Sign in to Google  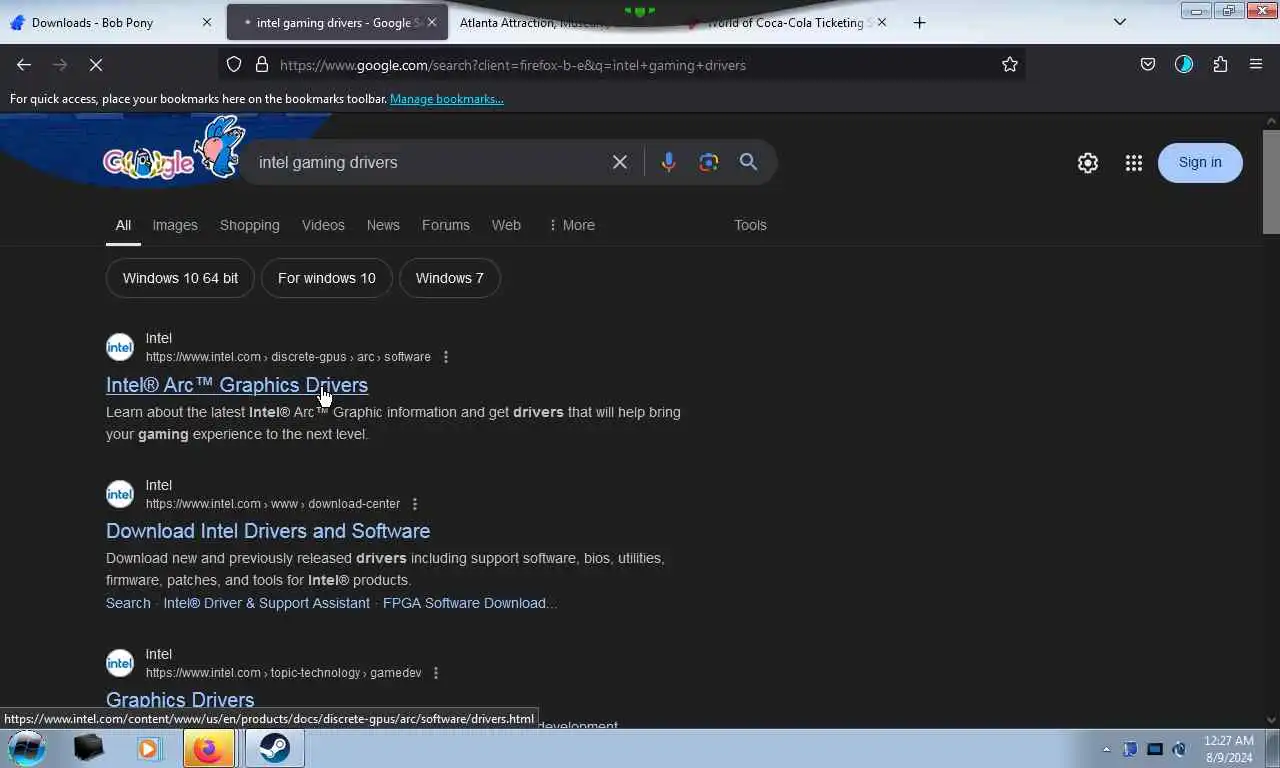click(1200, 163)
